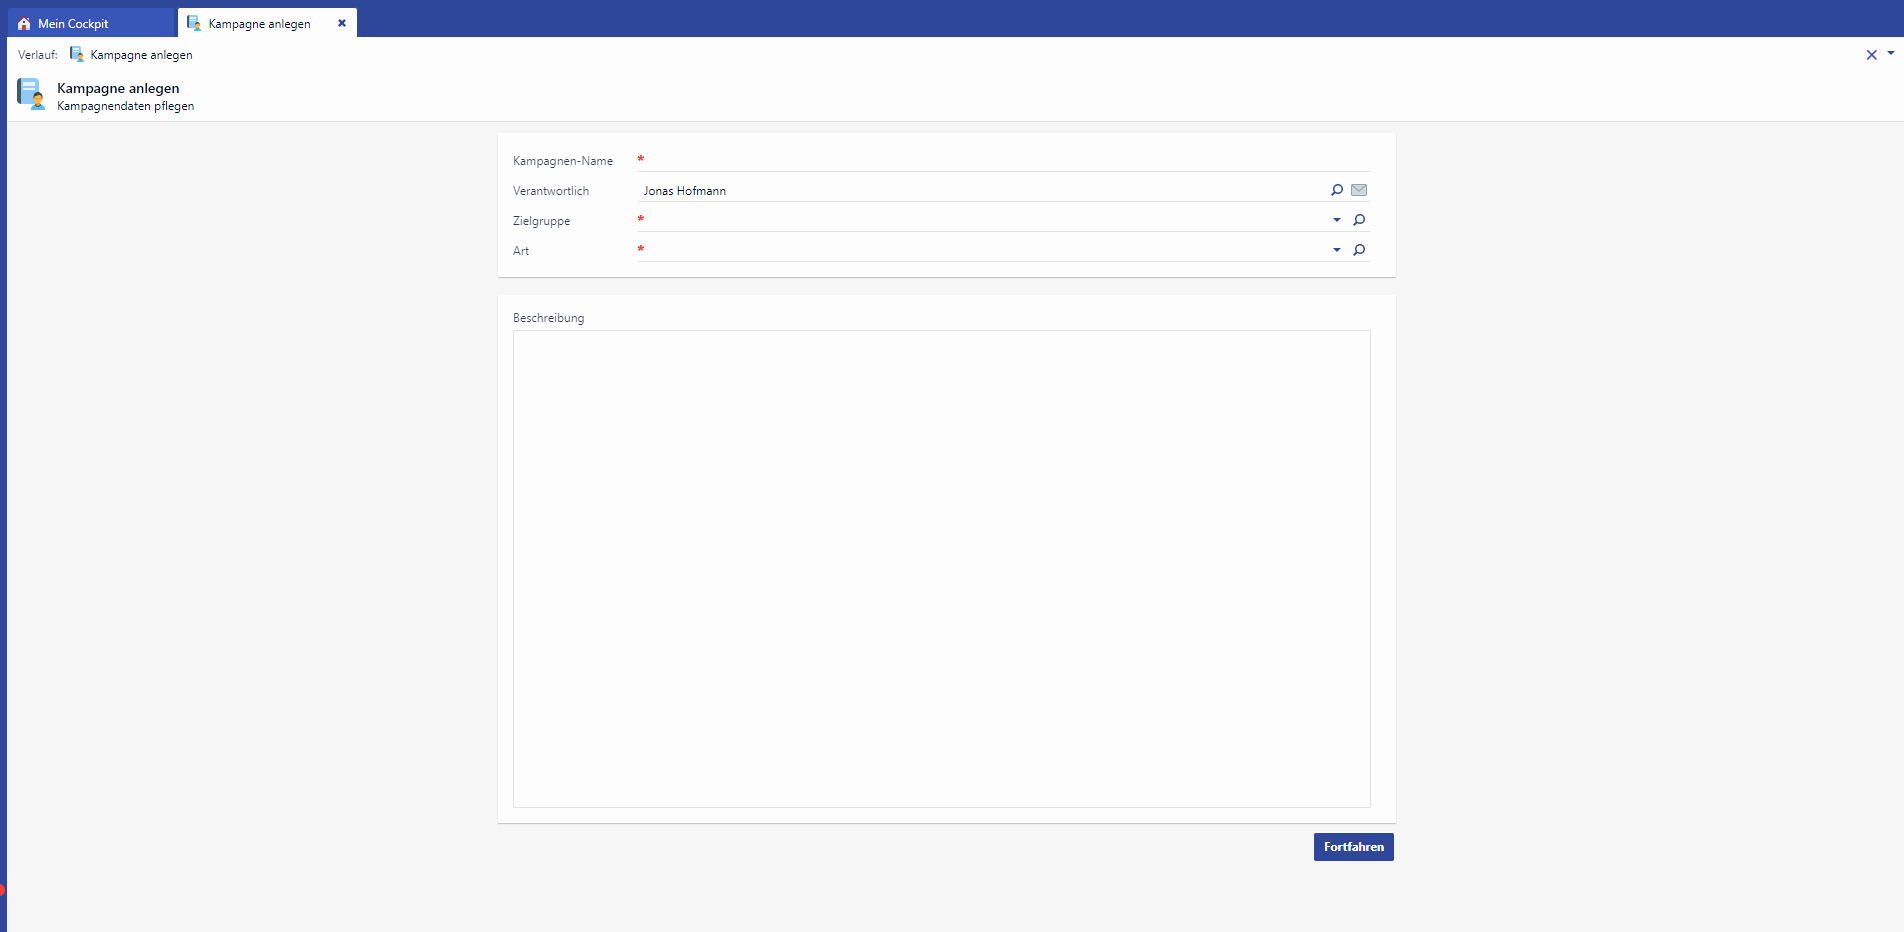The height and width of the screenshot is (932, 1904).
Task: Expand the Zielgruppe dropdown arrow
Action: pyautogui.click(x=1336, y=220)
